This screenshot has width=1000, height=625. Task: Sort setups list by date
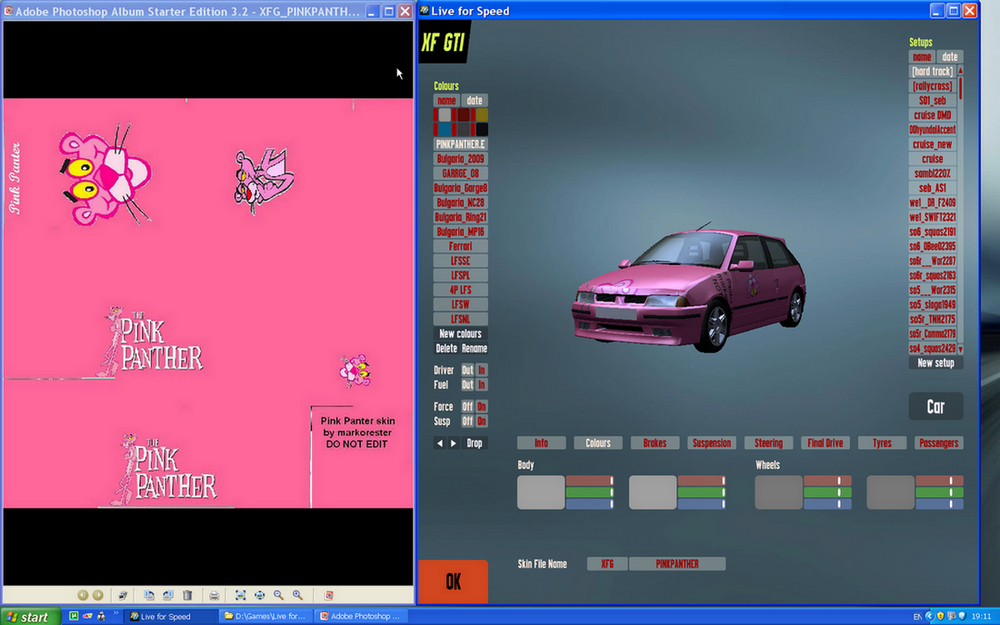[950, 57]
